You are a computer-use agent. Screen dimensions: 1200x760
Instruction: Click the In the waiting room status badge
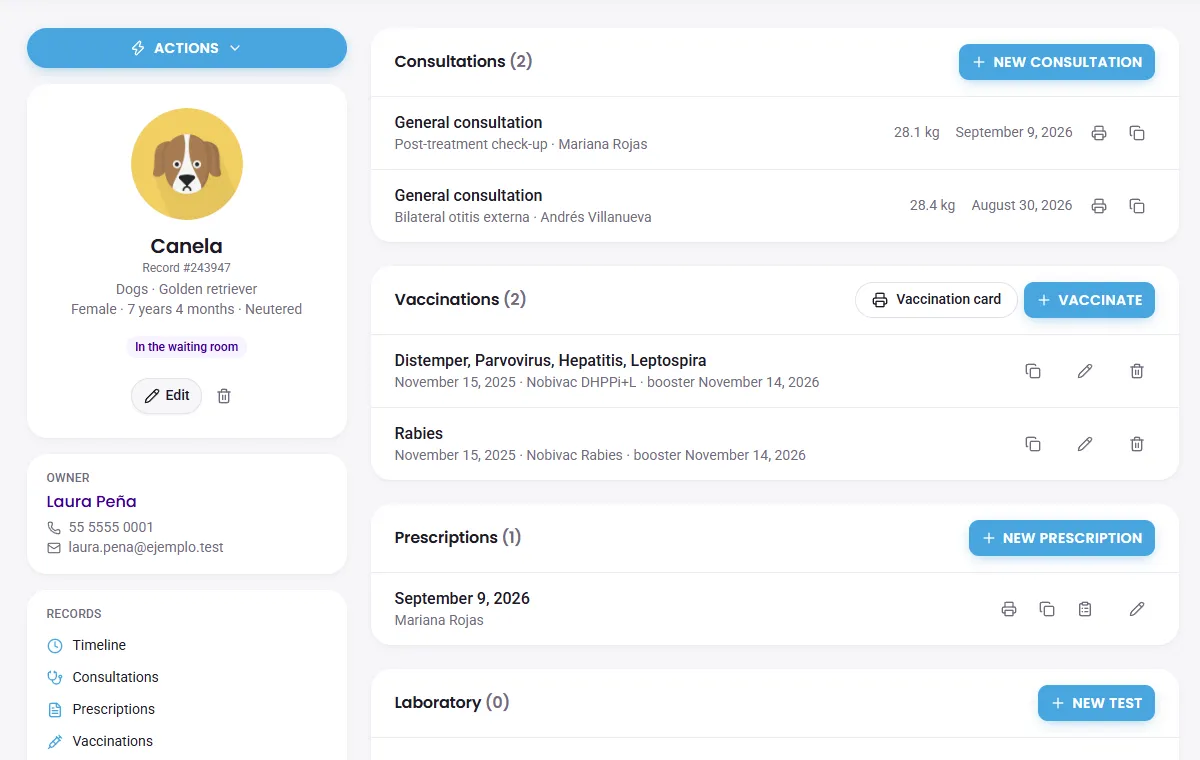point(187,347)
